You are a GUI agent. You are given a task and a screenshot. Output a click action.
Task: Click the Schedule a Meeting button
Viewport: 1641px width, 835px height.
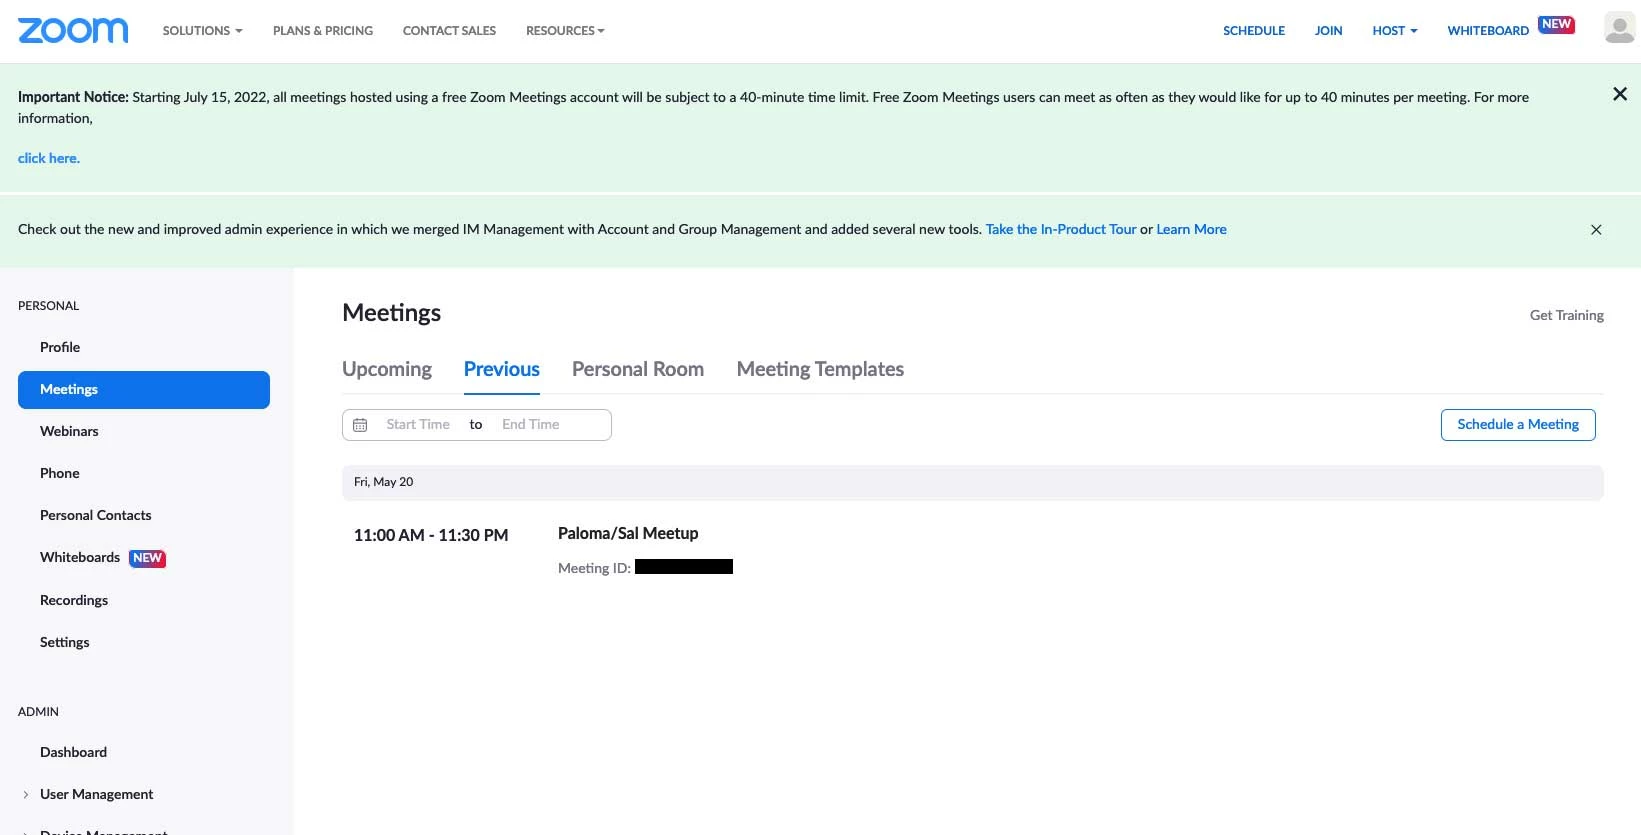[x=1518, y=425]
